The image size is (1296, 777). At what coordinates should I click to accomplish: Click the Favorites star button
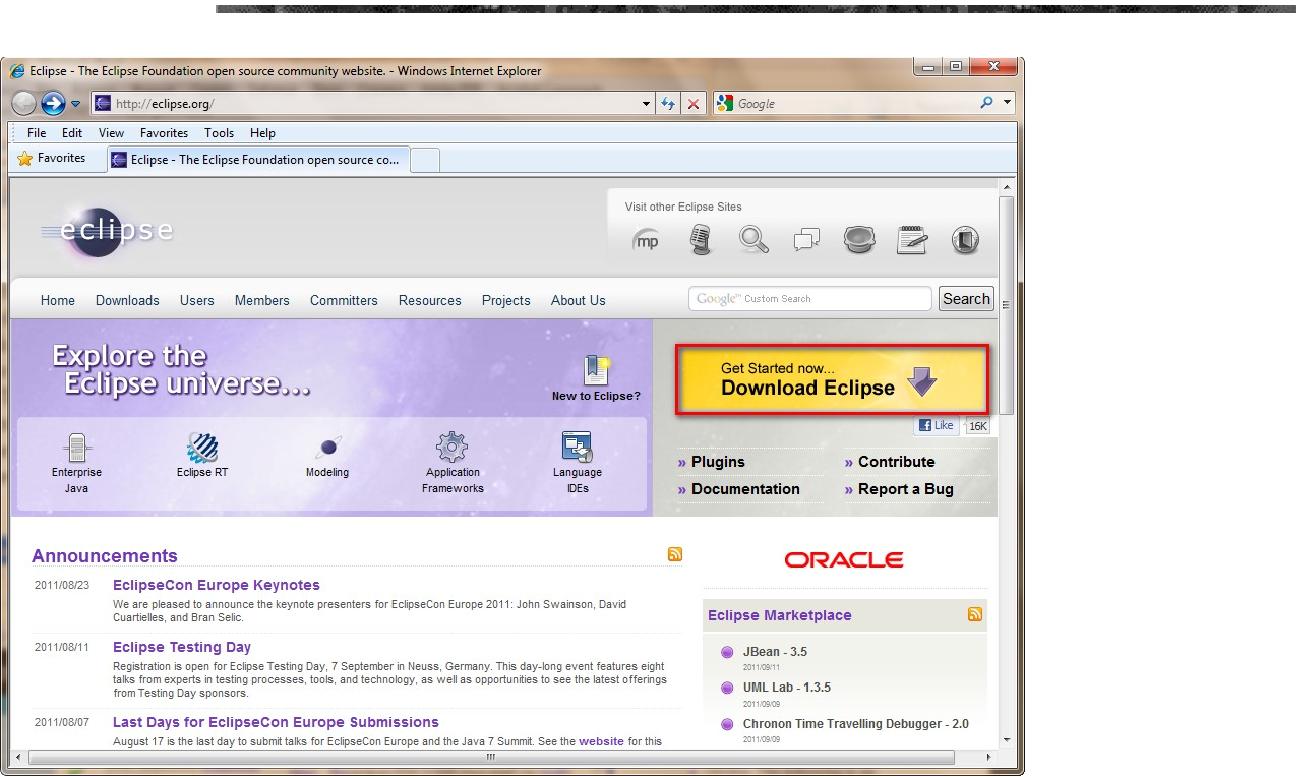point(52,158)
